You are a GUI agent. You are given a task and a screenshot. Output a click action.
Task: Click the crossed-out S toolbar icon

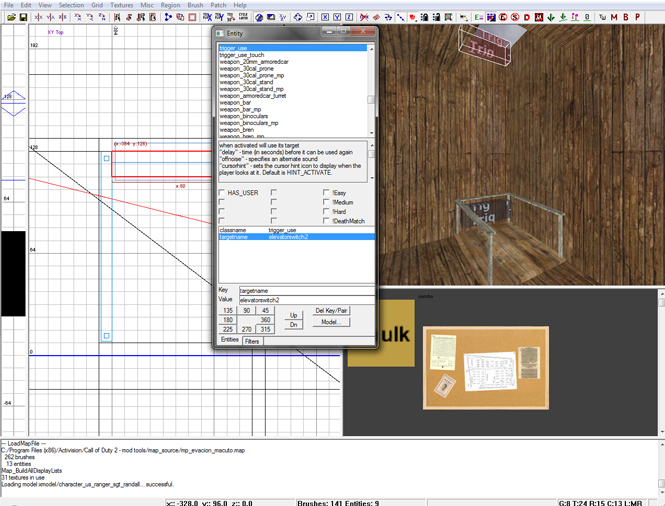click(x=515, y=17)
